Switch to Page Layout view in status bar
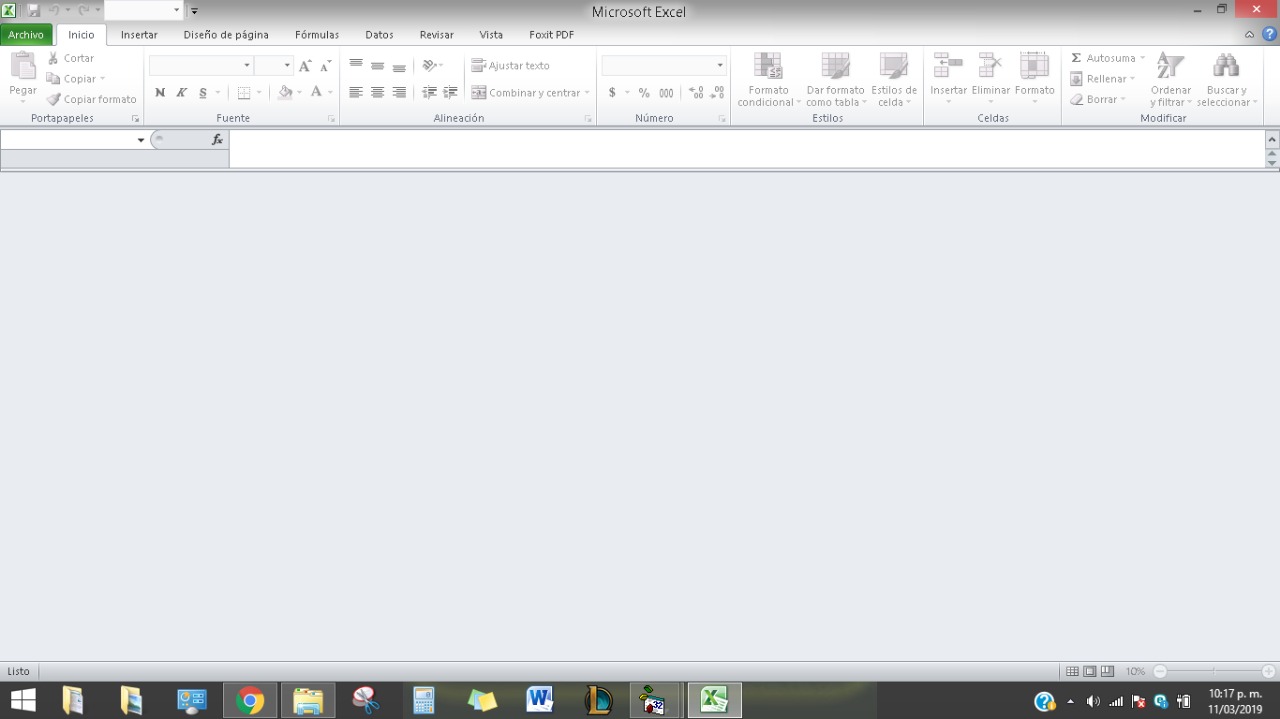The image size is (1280, 719). 1090,671
